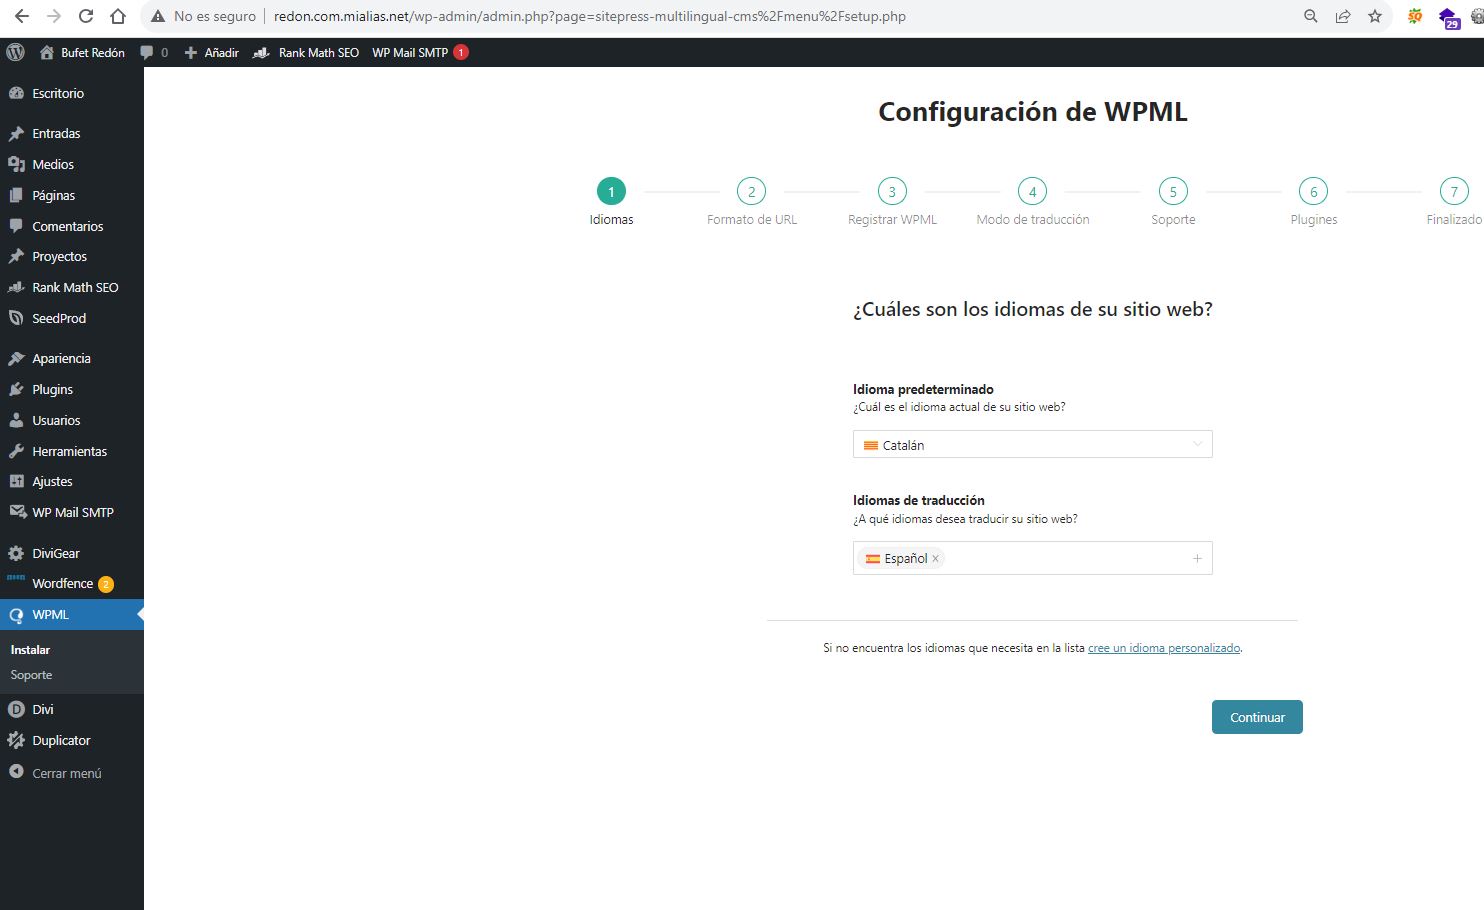Click the WP Mail SMTP red alert badge
This screenshot has width=1484, height=910.
tap(461, 52)
